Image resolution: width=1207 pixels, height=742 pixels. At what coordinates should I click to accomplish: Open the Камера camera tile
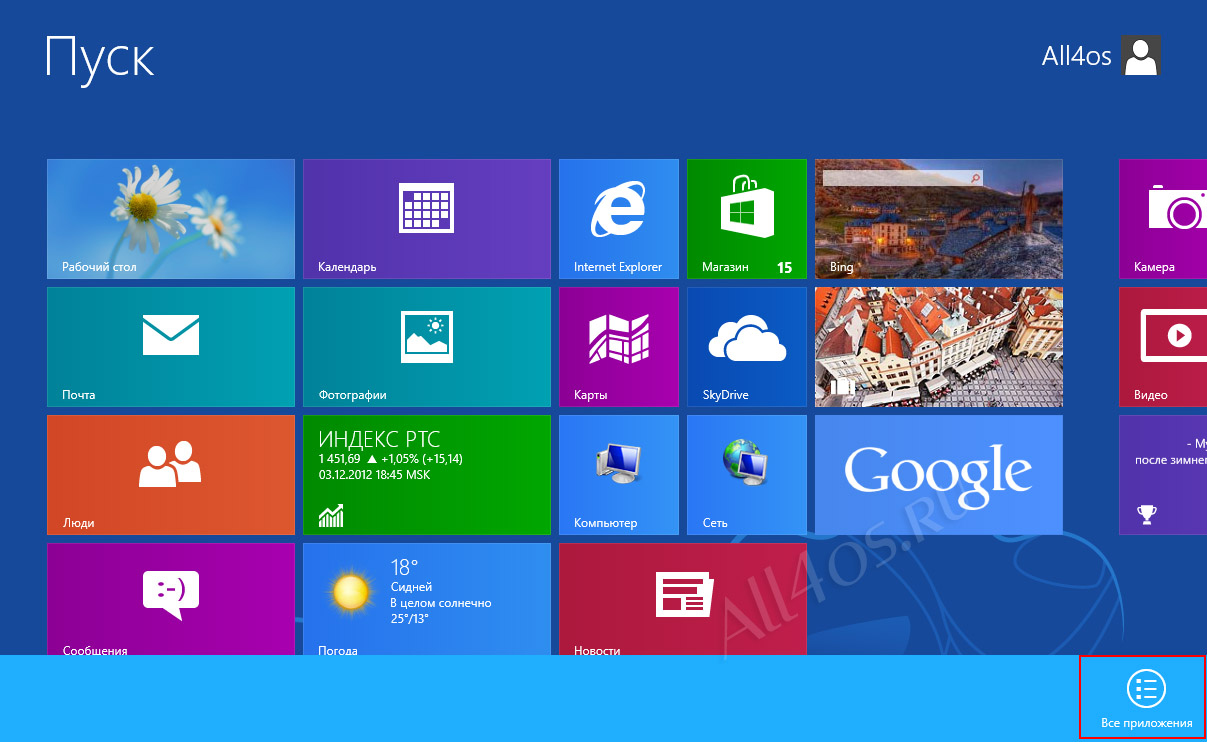1163,219
